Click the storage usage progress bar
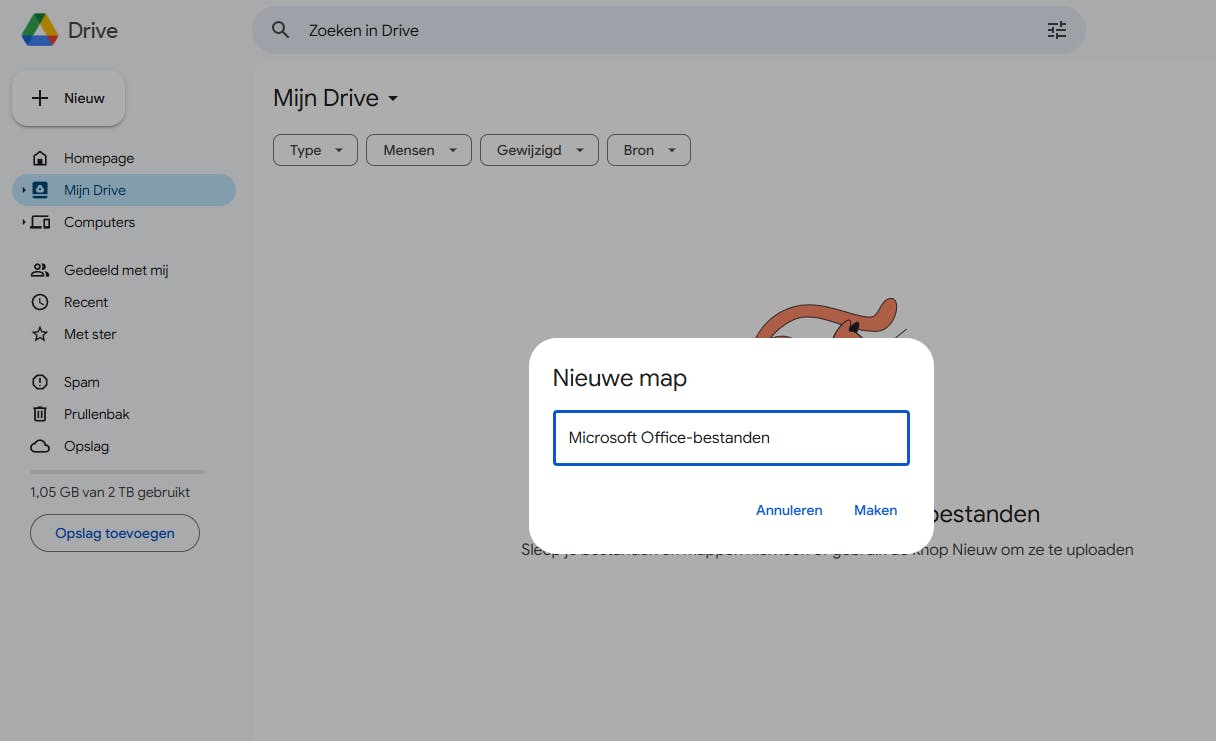Viewport: 1216px width, 741px height. (x=117, y=472)
